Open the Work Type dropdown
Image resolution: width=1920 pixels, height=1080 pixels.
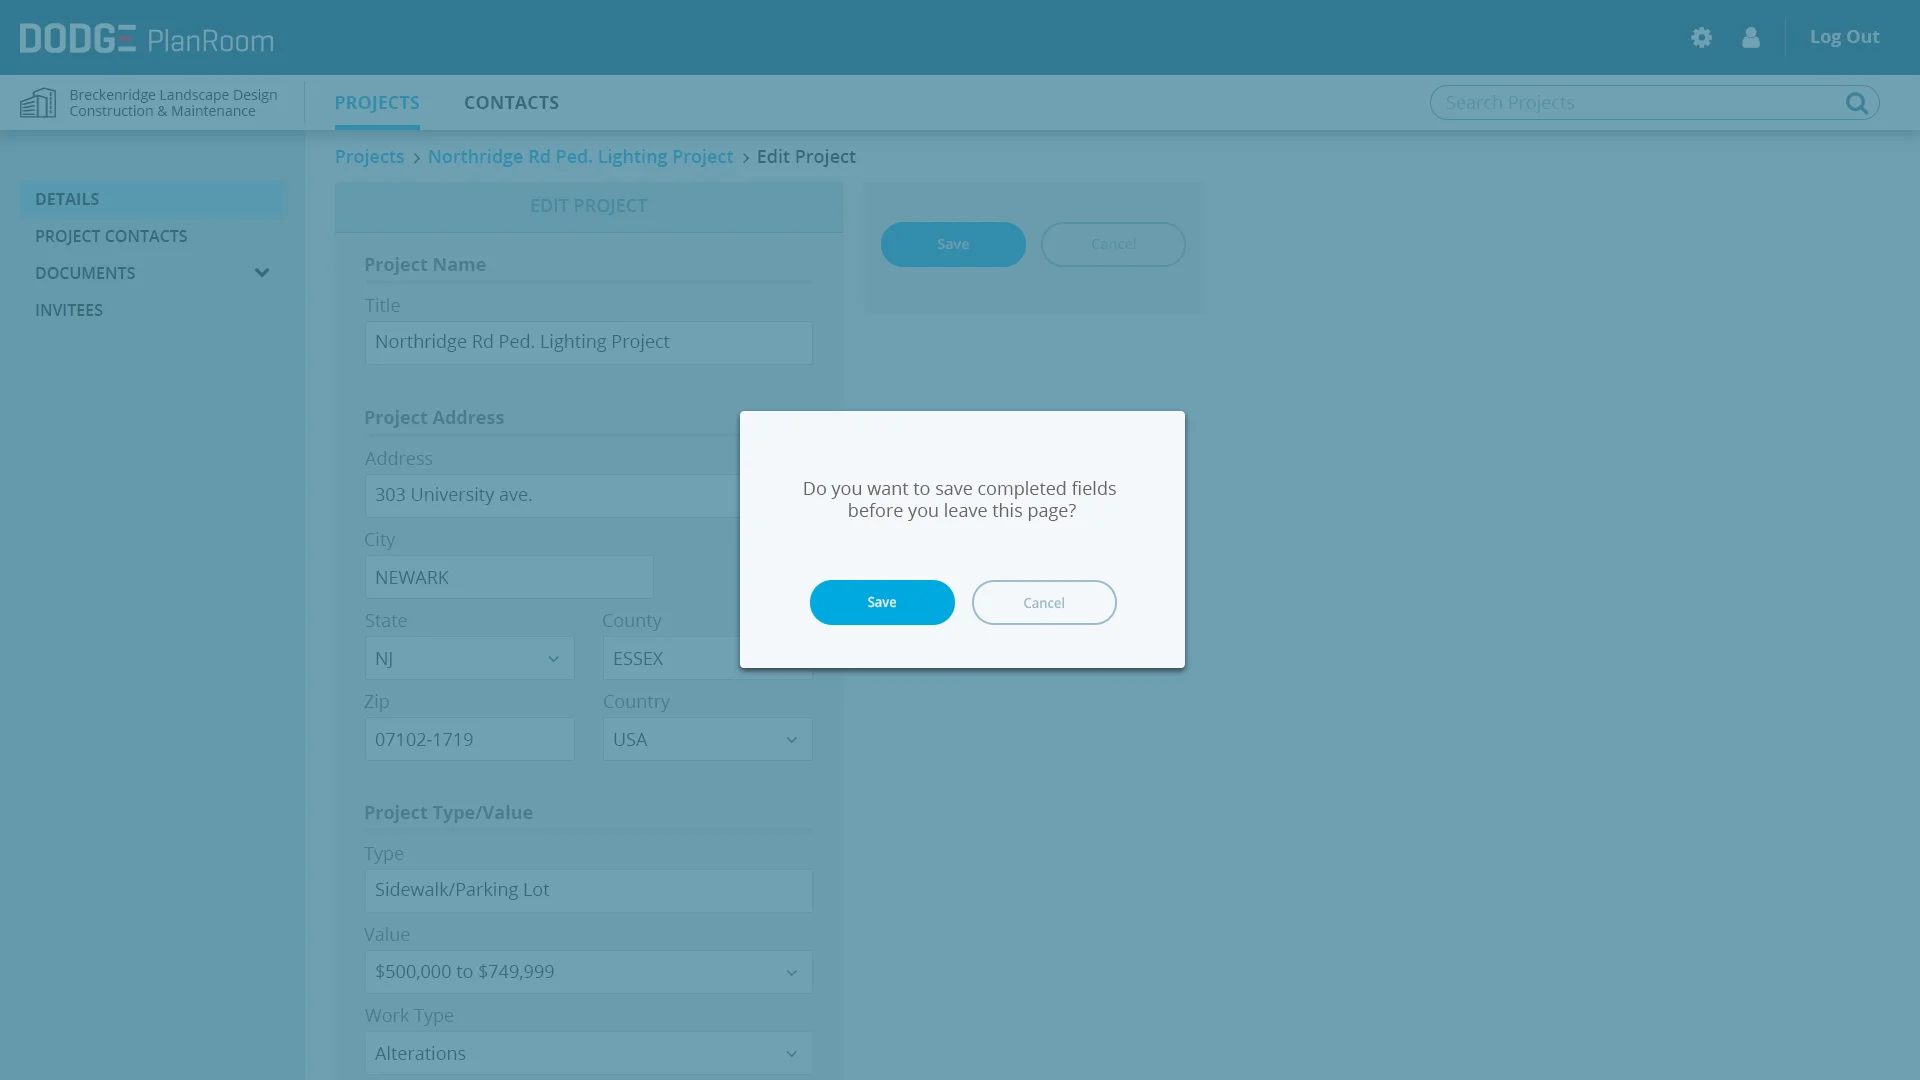[x=588, y=1053]
